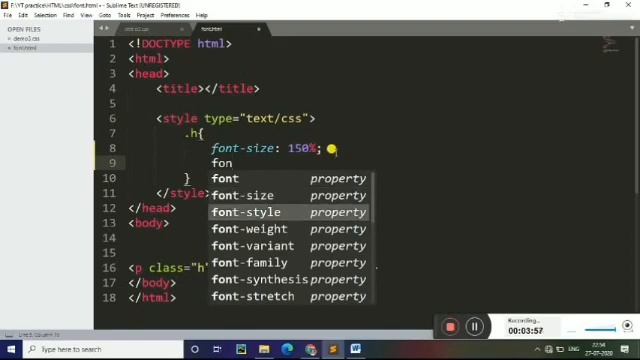This screenshot has height=360, width=640.
Task: Open Microsoft Edge from the taskbar
Action: click(287, 349)
